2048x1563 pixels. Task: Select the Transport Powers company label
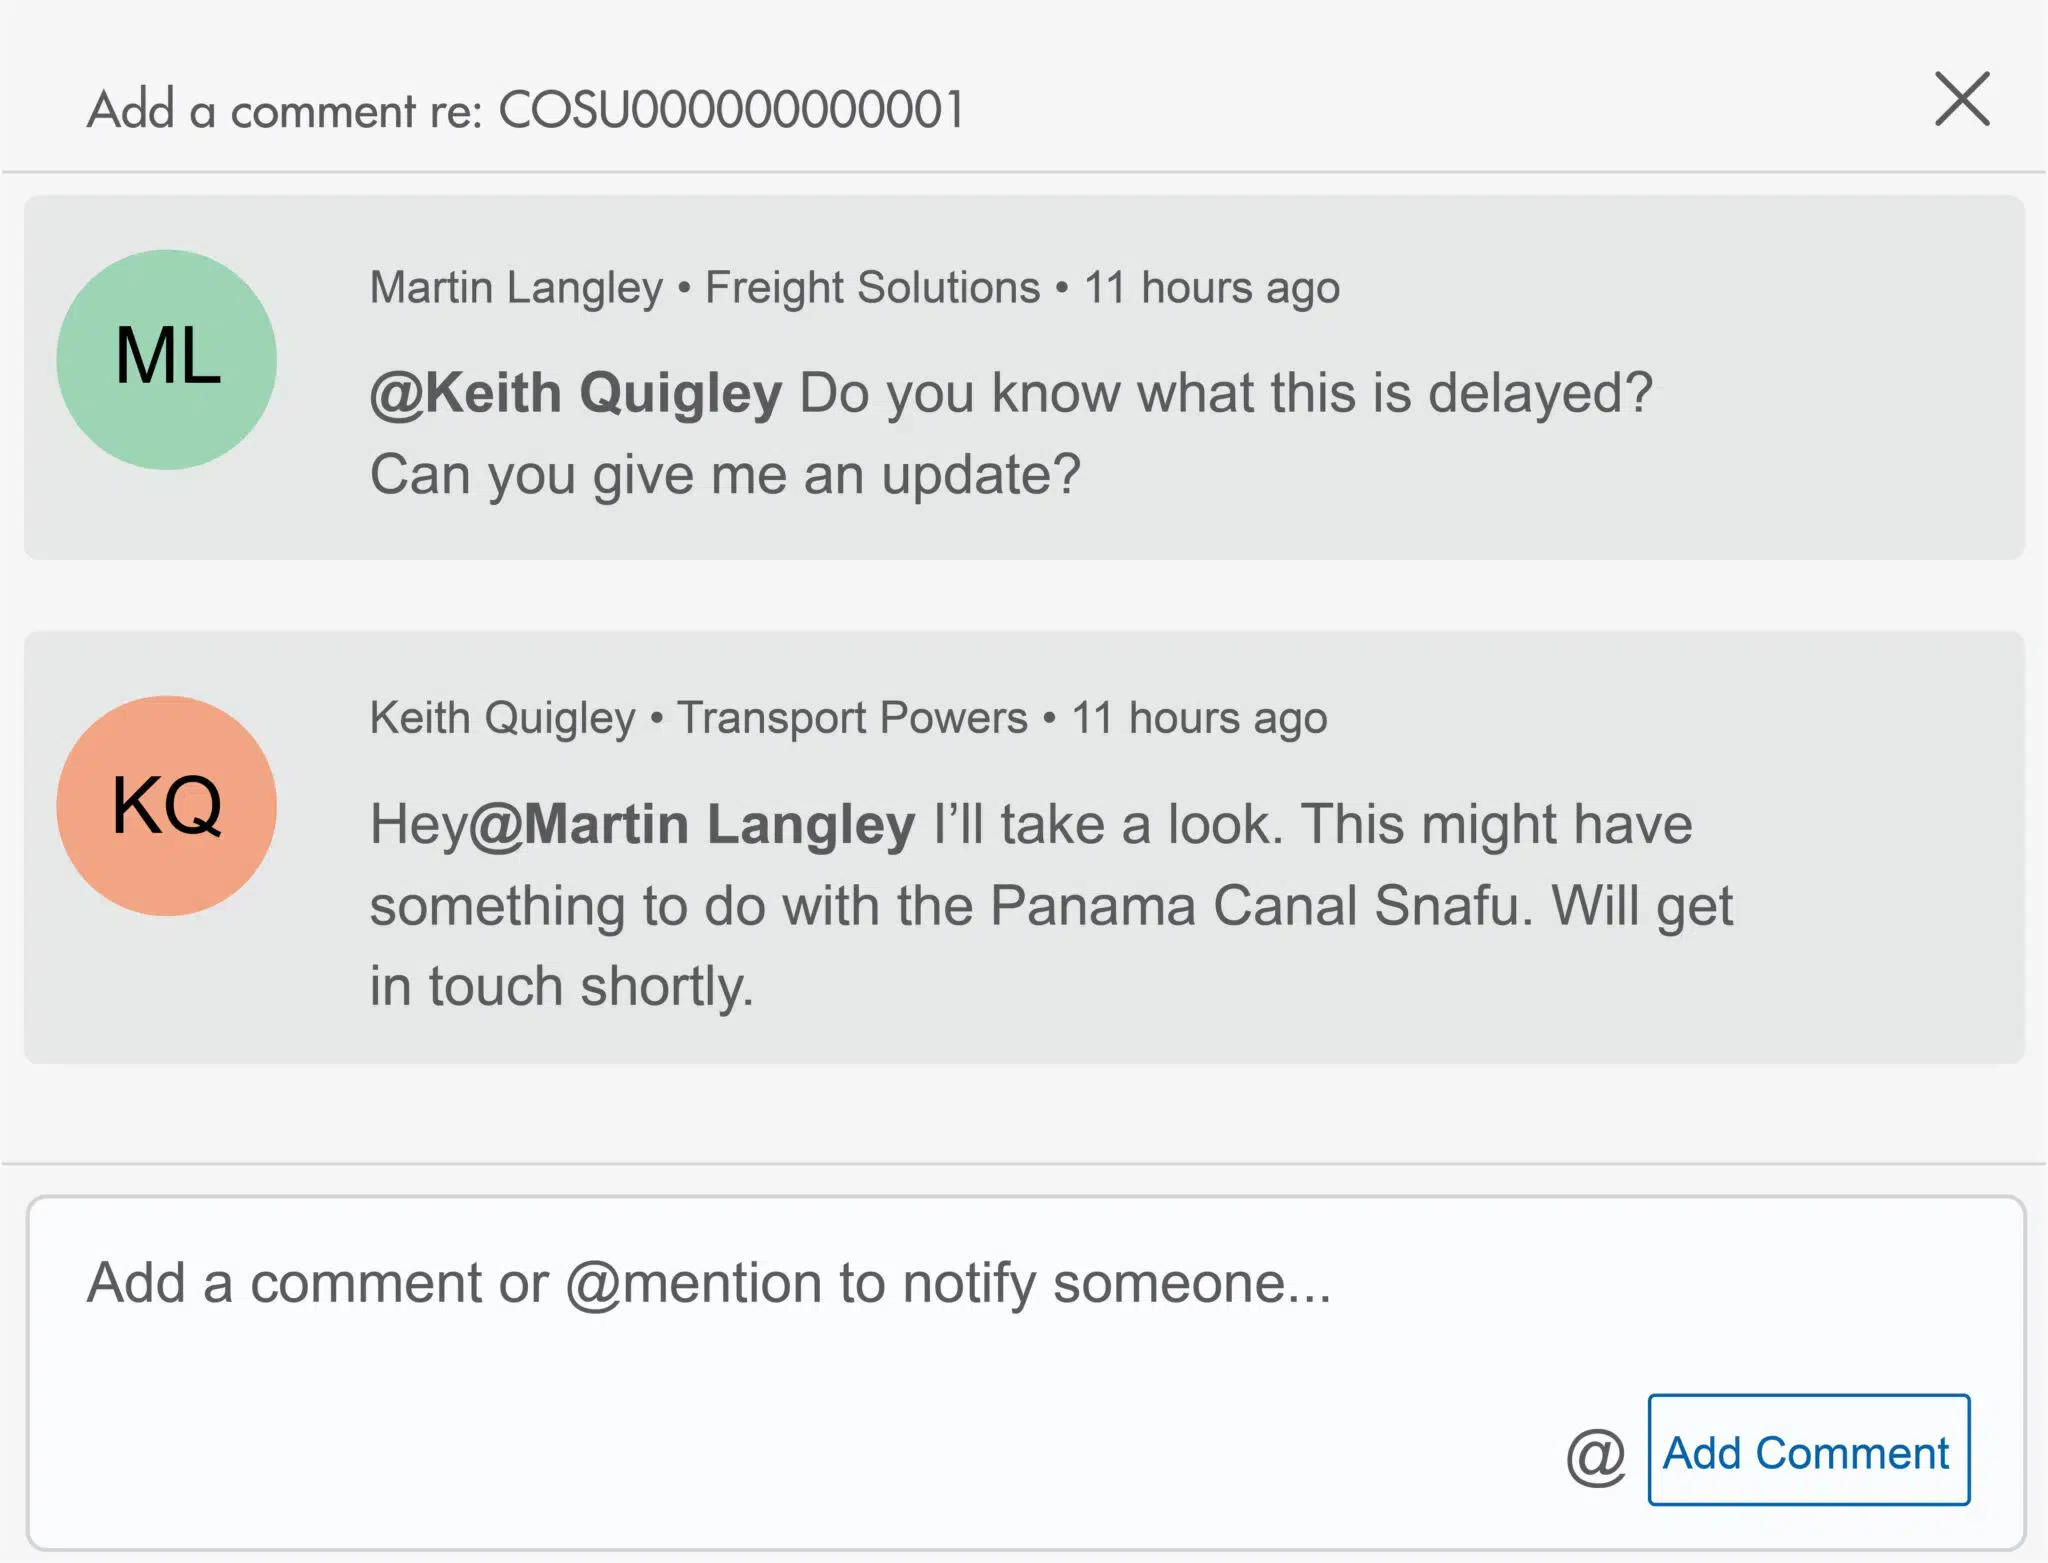[852, 718]
